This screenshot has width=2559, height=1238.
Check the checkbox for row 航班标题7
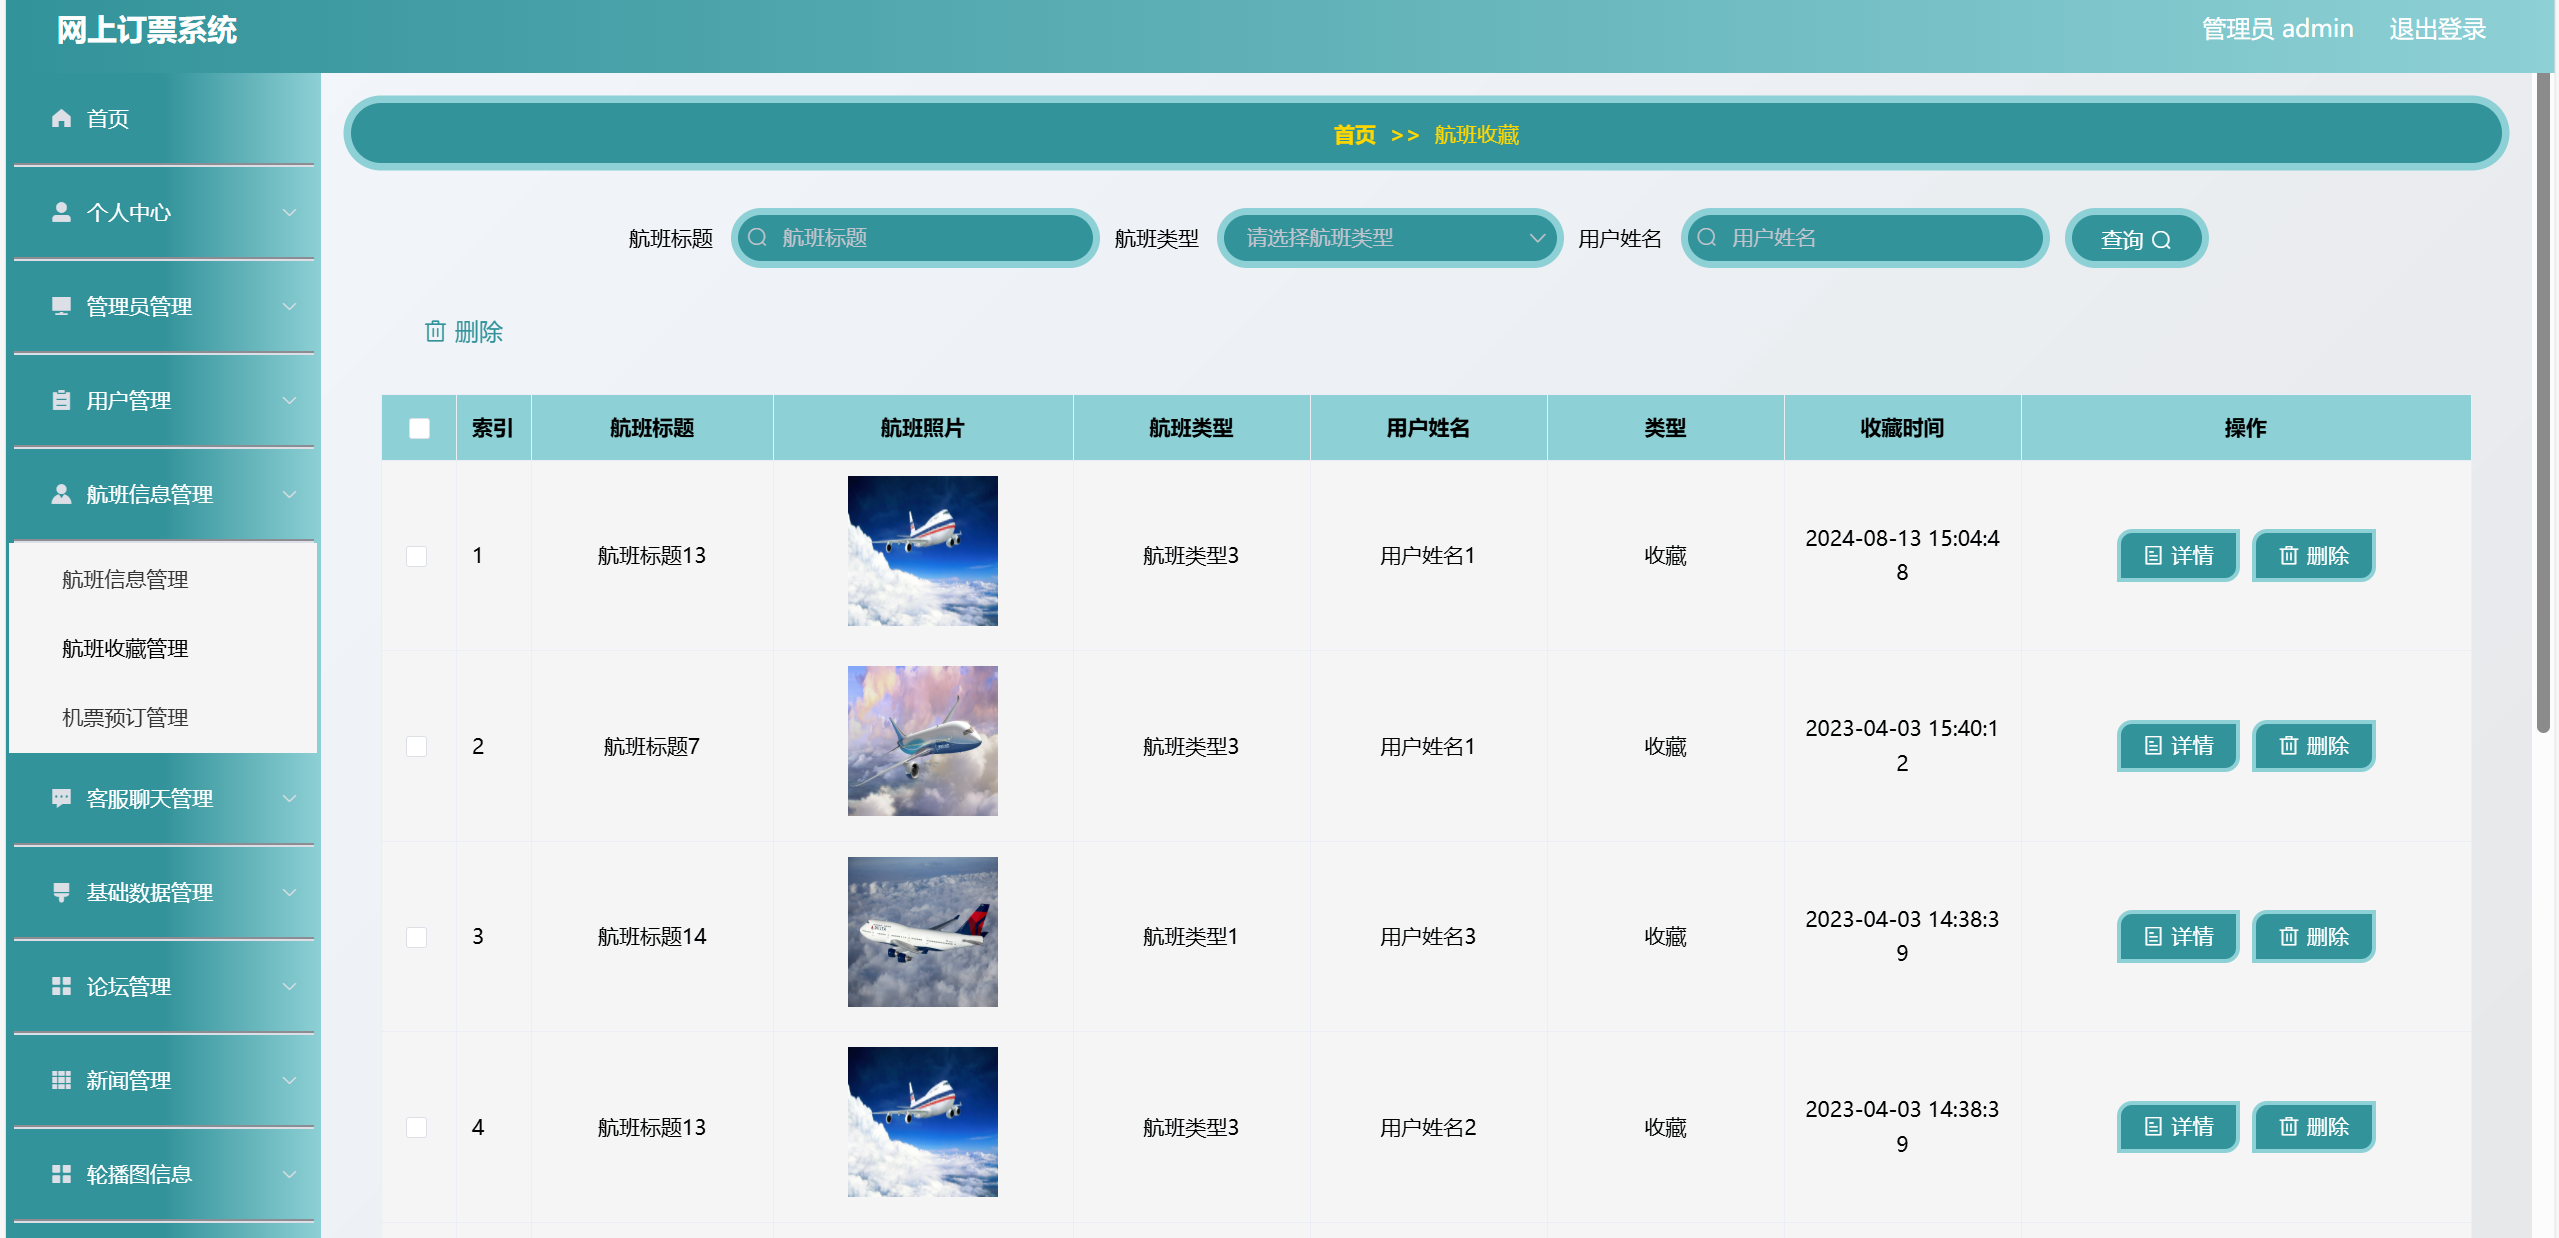point(417,747)
